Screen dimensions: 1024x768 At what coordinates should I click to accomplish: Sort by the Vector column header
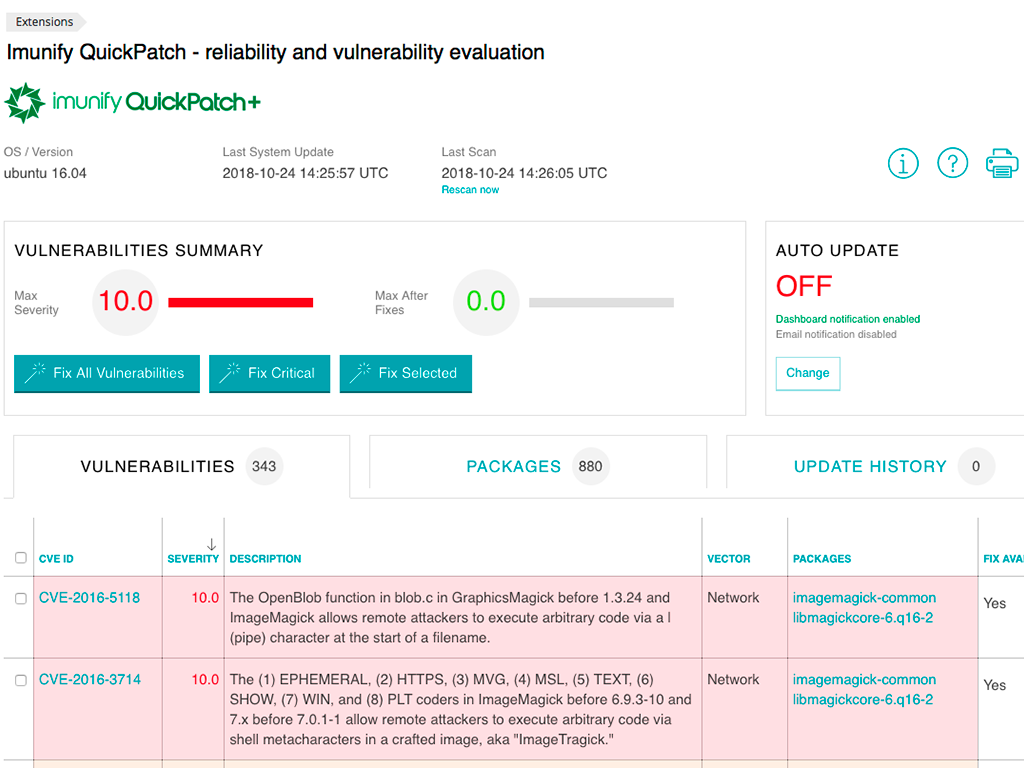(729, 559)
